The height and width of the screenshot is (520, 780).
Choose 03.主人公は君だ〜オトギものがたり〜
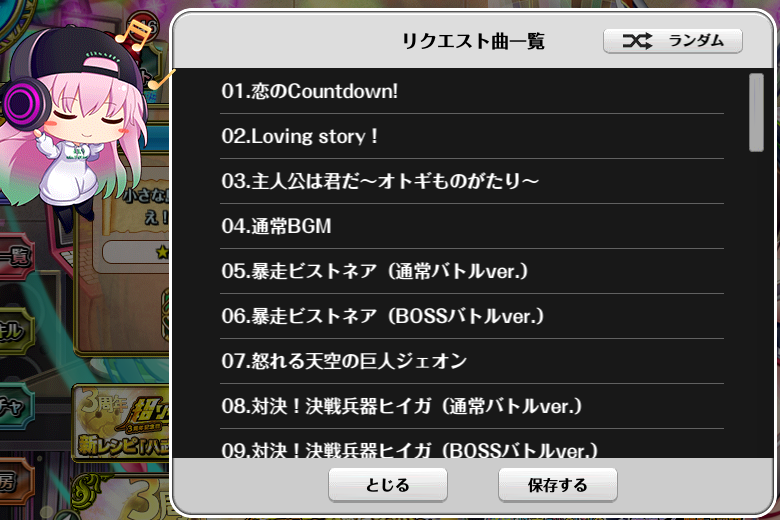(x=472, y=181)
